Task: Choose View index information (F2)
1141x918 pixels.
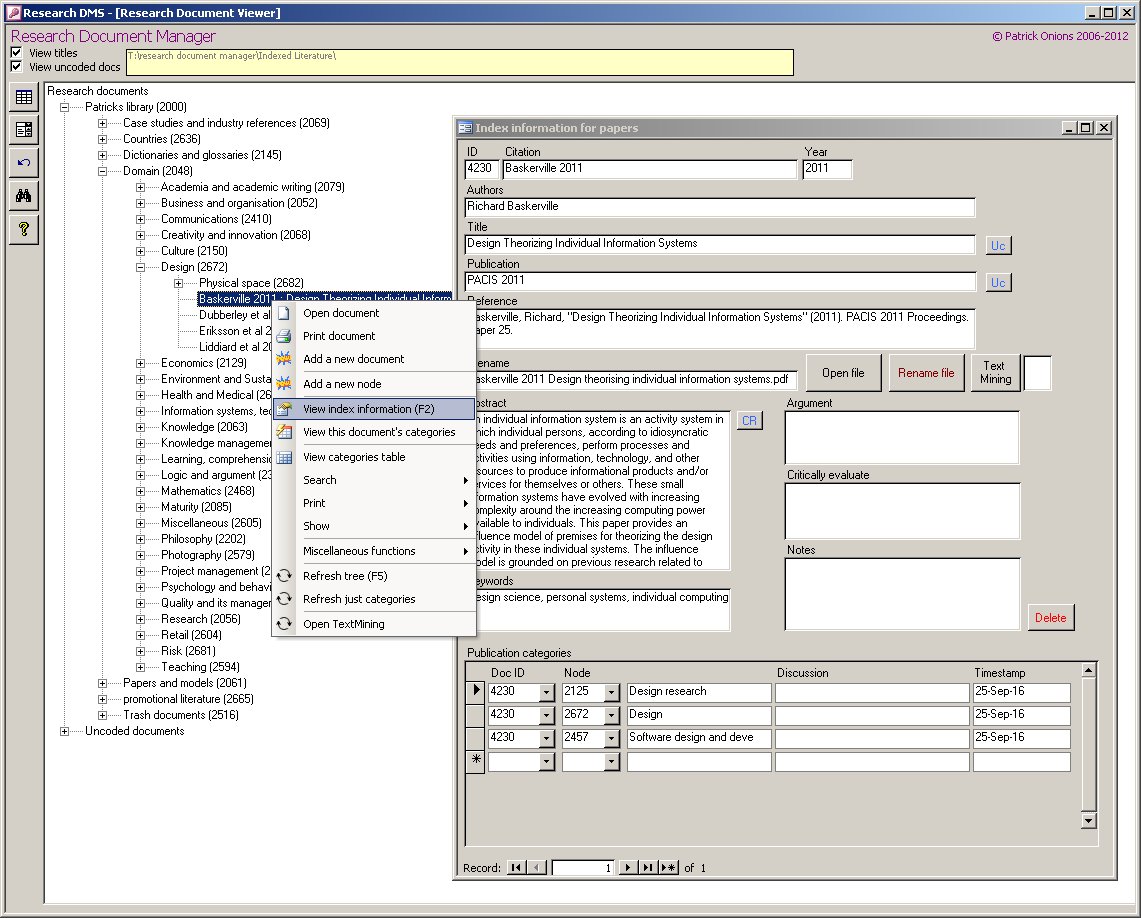Action: [x=374, y=409]
